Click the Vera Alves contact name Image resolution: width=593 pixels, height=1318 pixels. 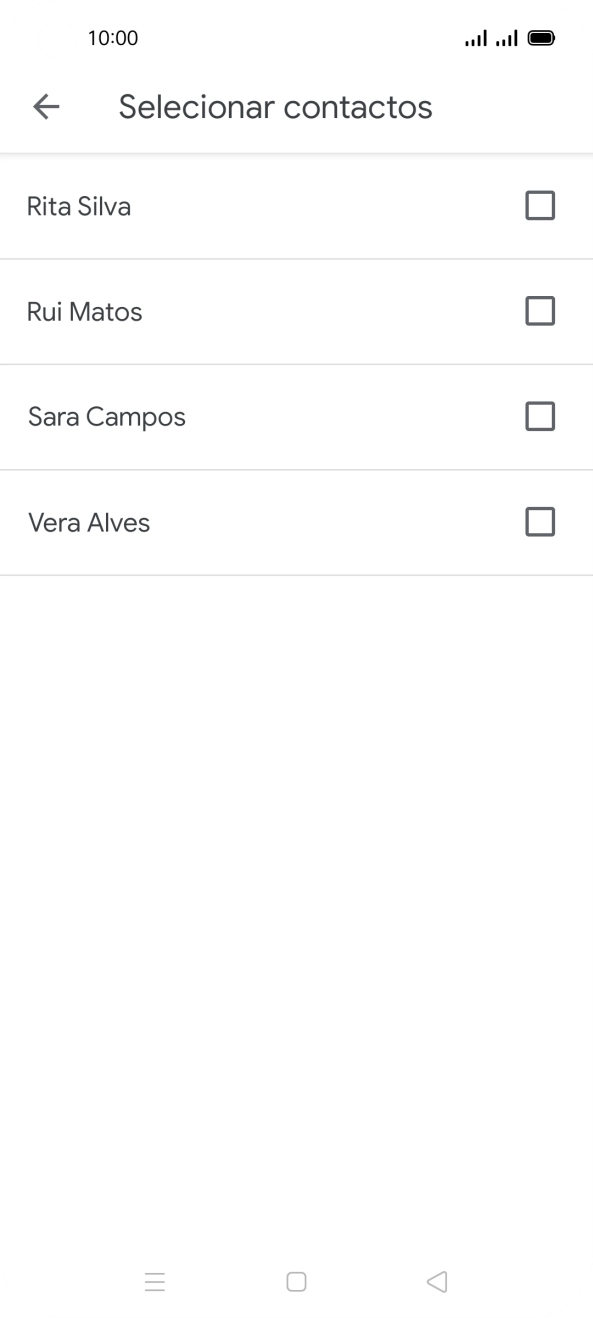point(89,522)
